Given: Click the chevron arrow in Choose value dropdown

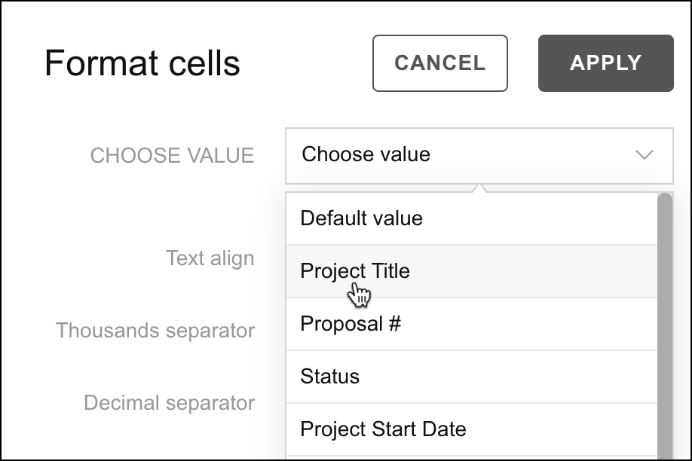Looking at the screenshot, I should click(644, 155).
